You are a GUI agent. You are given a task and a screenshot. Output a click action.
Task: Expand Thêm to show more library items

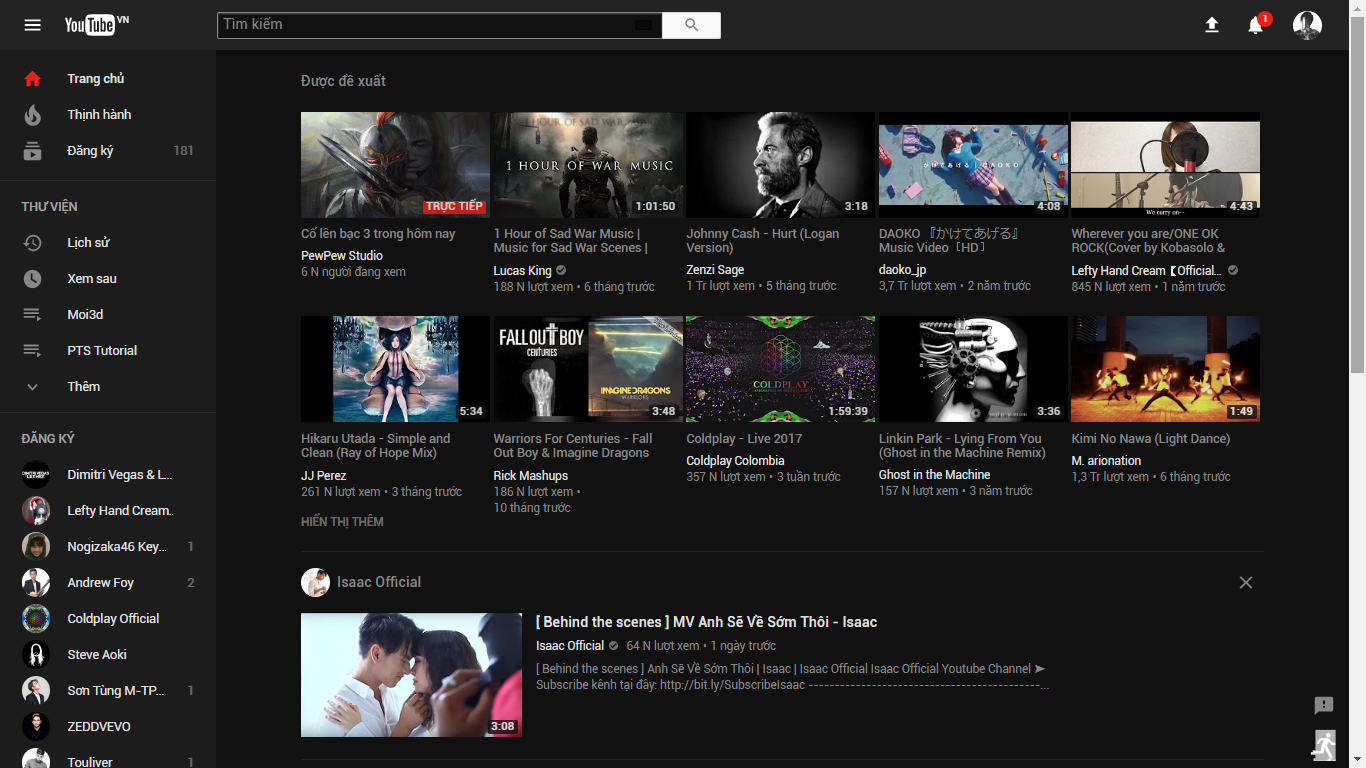coord(108,387)
